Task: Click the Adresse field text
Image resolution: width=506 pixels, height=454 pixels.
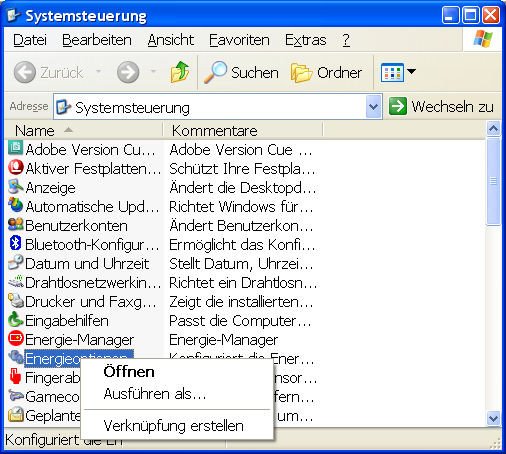Action: [x=132, y=108]
